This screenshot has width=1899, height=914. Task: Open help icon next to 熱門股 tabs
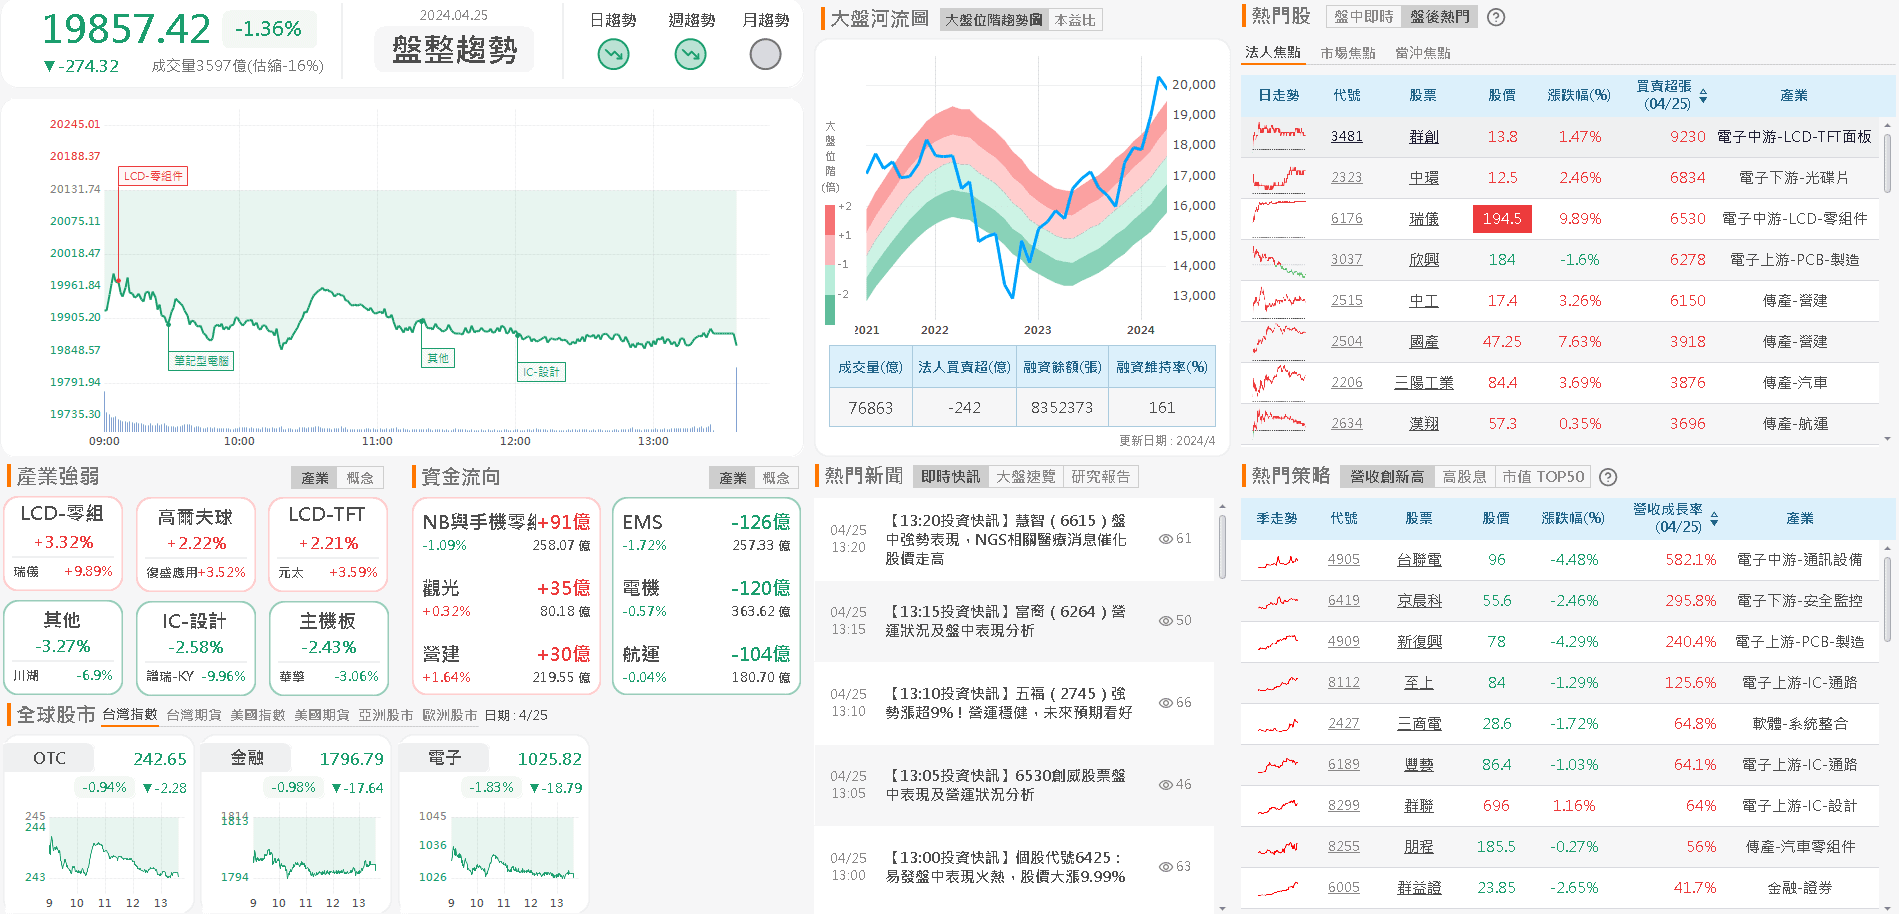pos(1496,17)
